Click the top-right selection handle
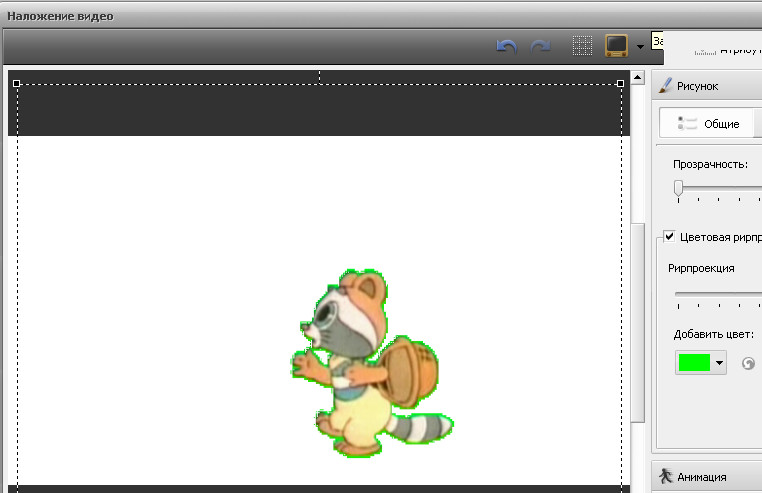Image resolution: width=762 pixels, height=493 pixels. pyautogui.click(x=621, y=84)
